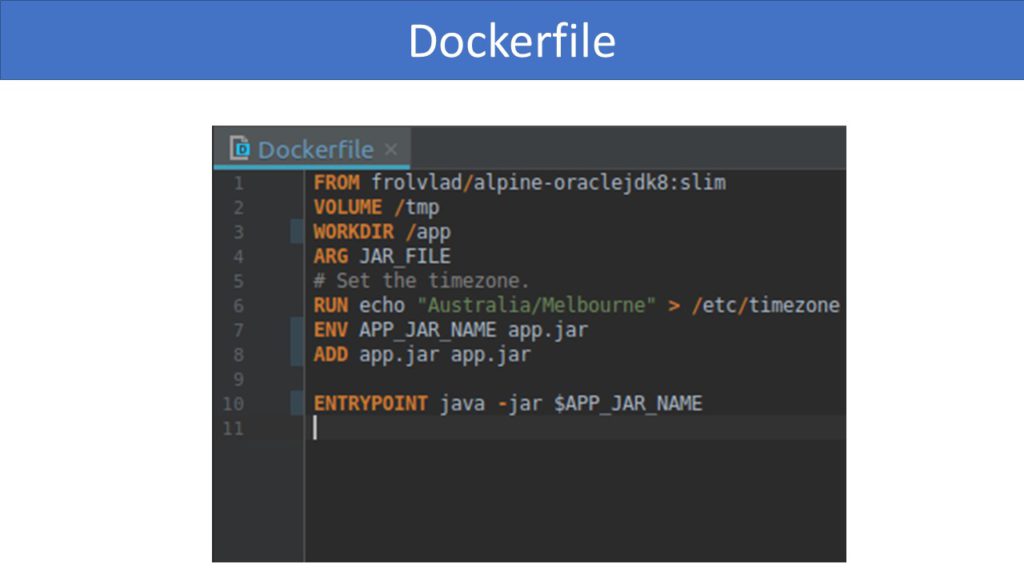This screenshot has width=1024, height=576.
Task: Click the WORKDIR keyword
Action: pos(353,232)
